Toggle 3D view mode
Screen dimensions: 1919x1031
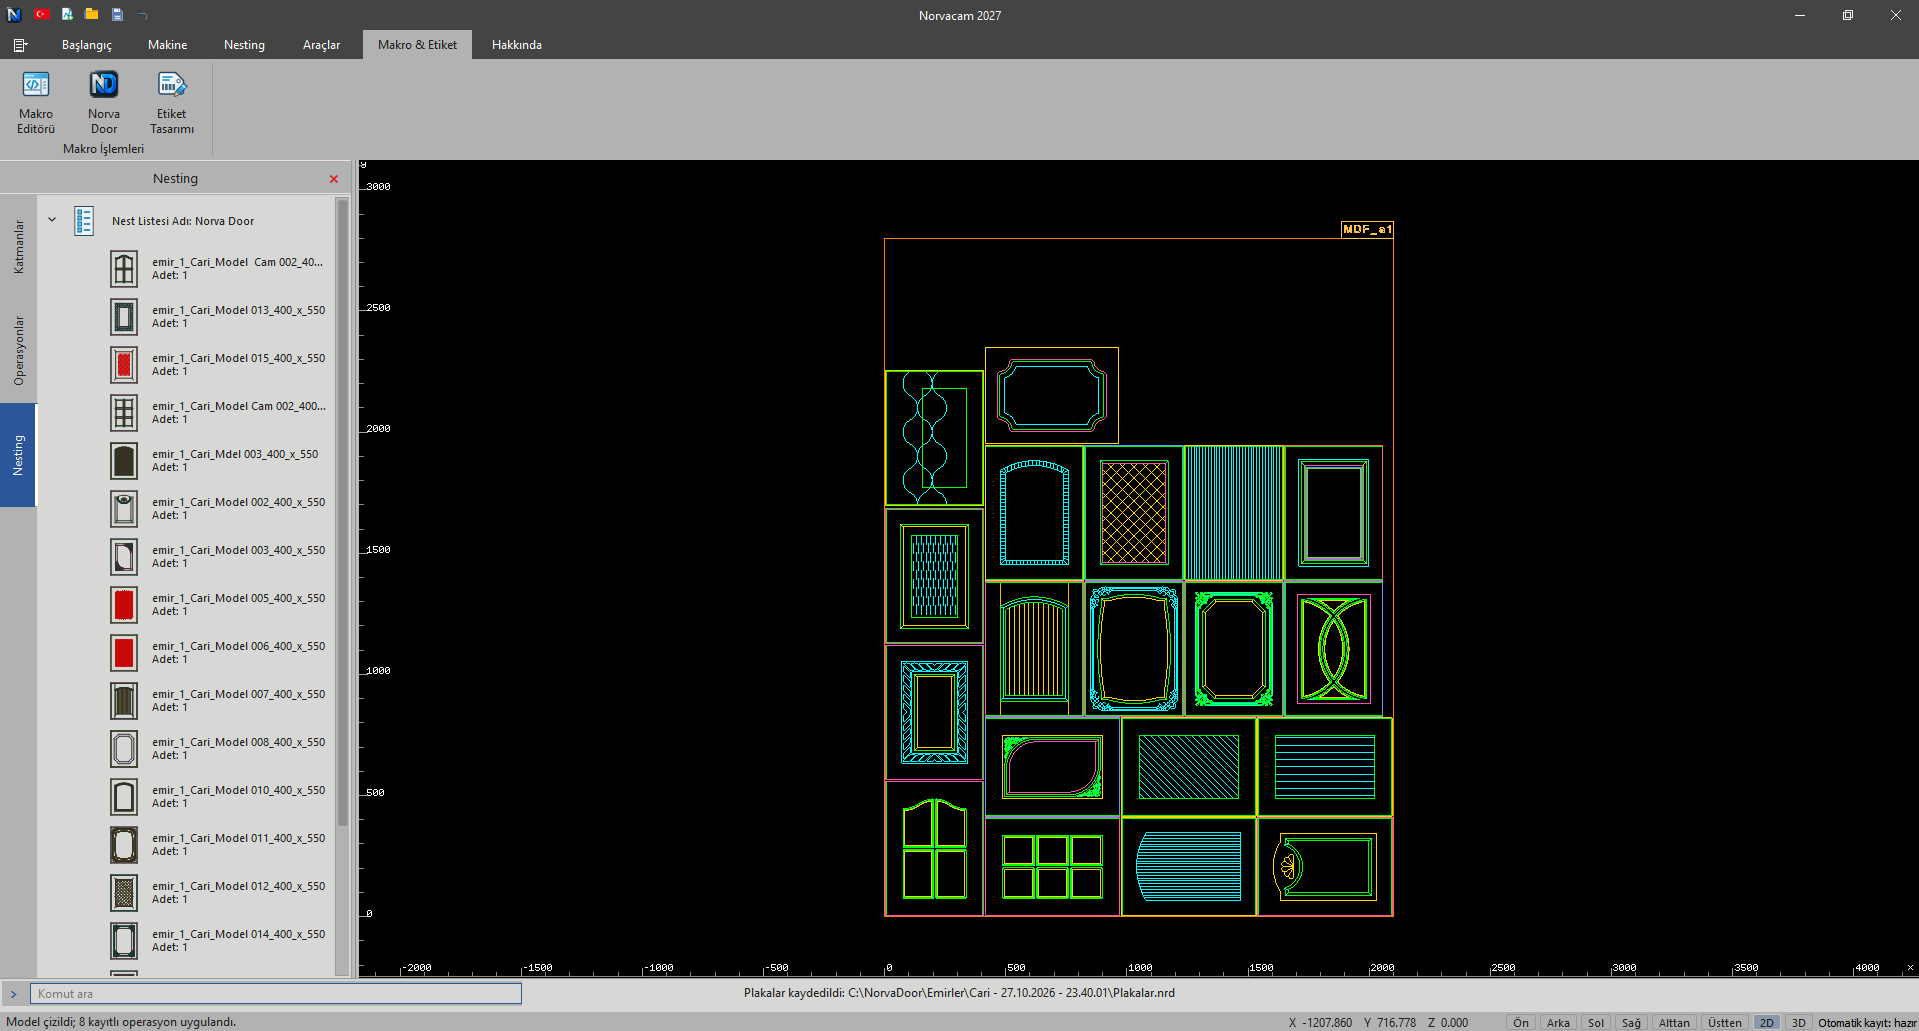click(1798, 1022)
